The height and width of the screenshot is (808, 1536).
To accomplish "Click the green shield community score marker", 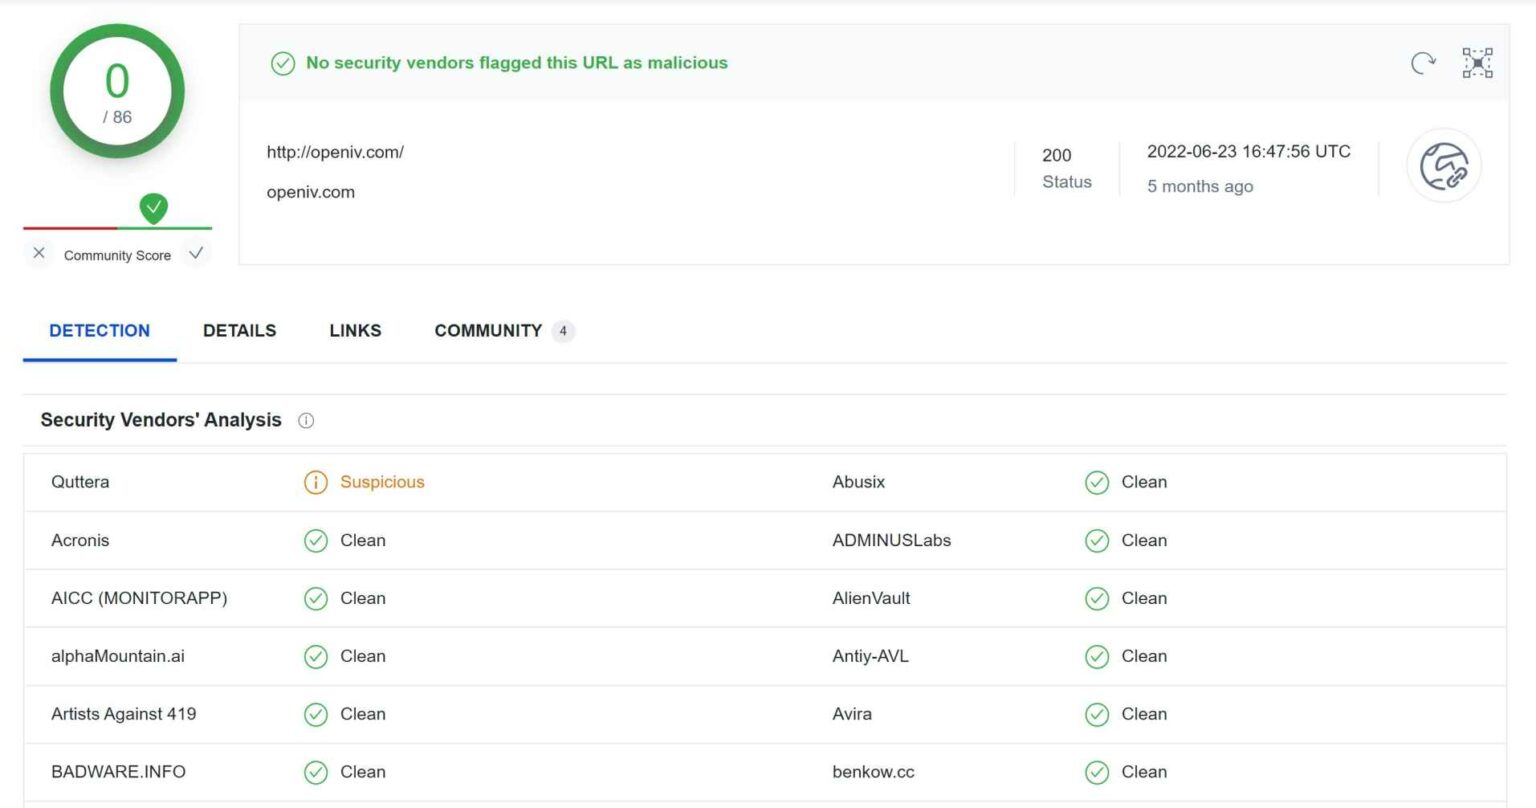I will 153,208.
